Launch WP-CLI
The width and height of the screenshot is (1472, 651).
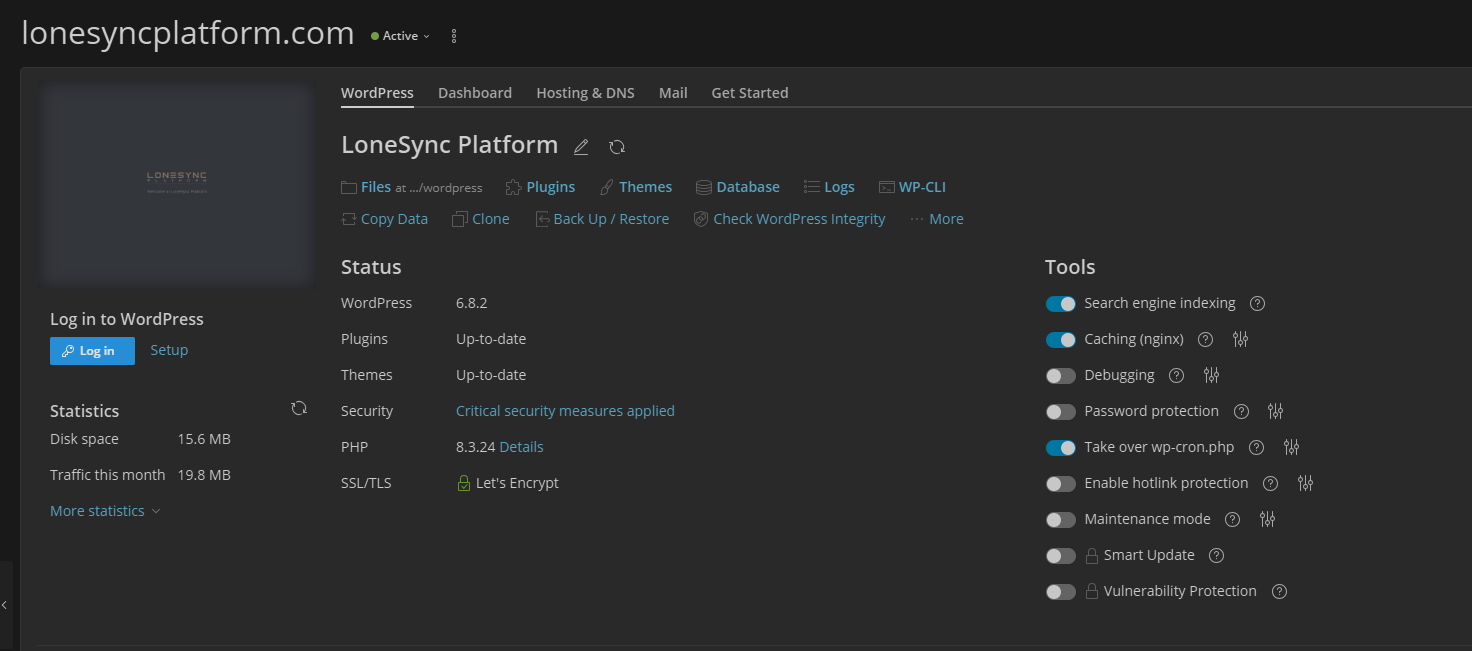[912, 187]
